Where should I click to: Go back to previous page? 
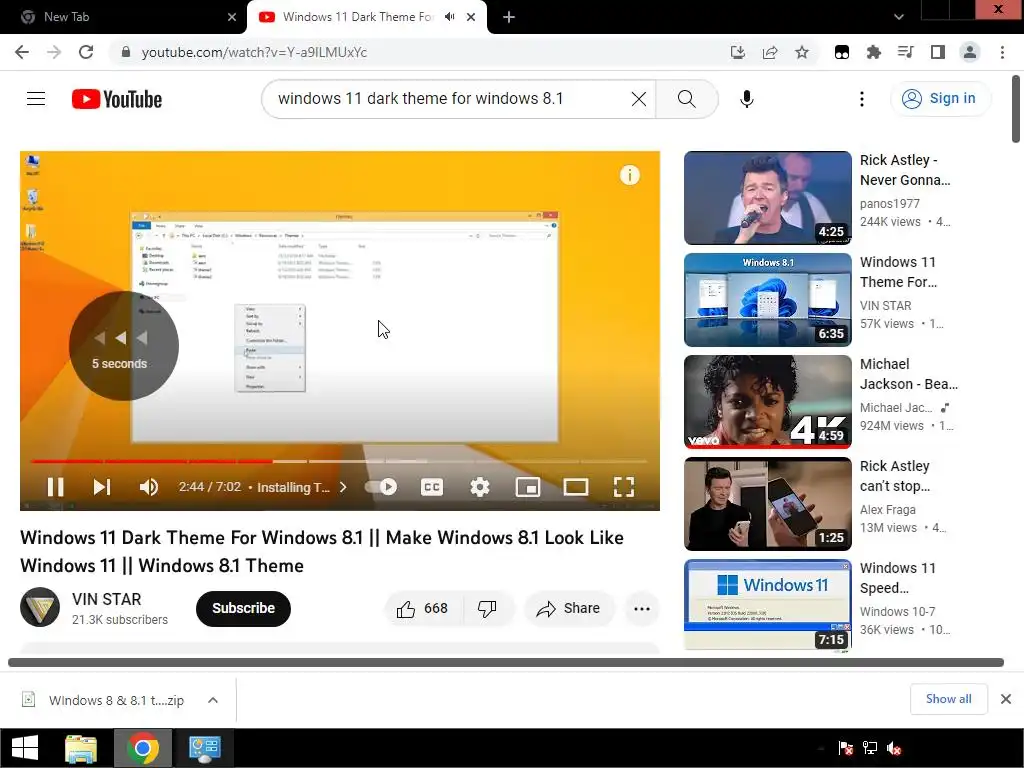click(22, 52)
